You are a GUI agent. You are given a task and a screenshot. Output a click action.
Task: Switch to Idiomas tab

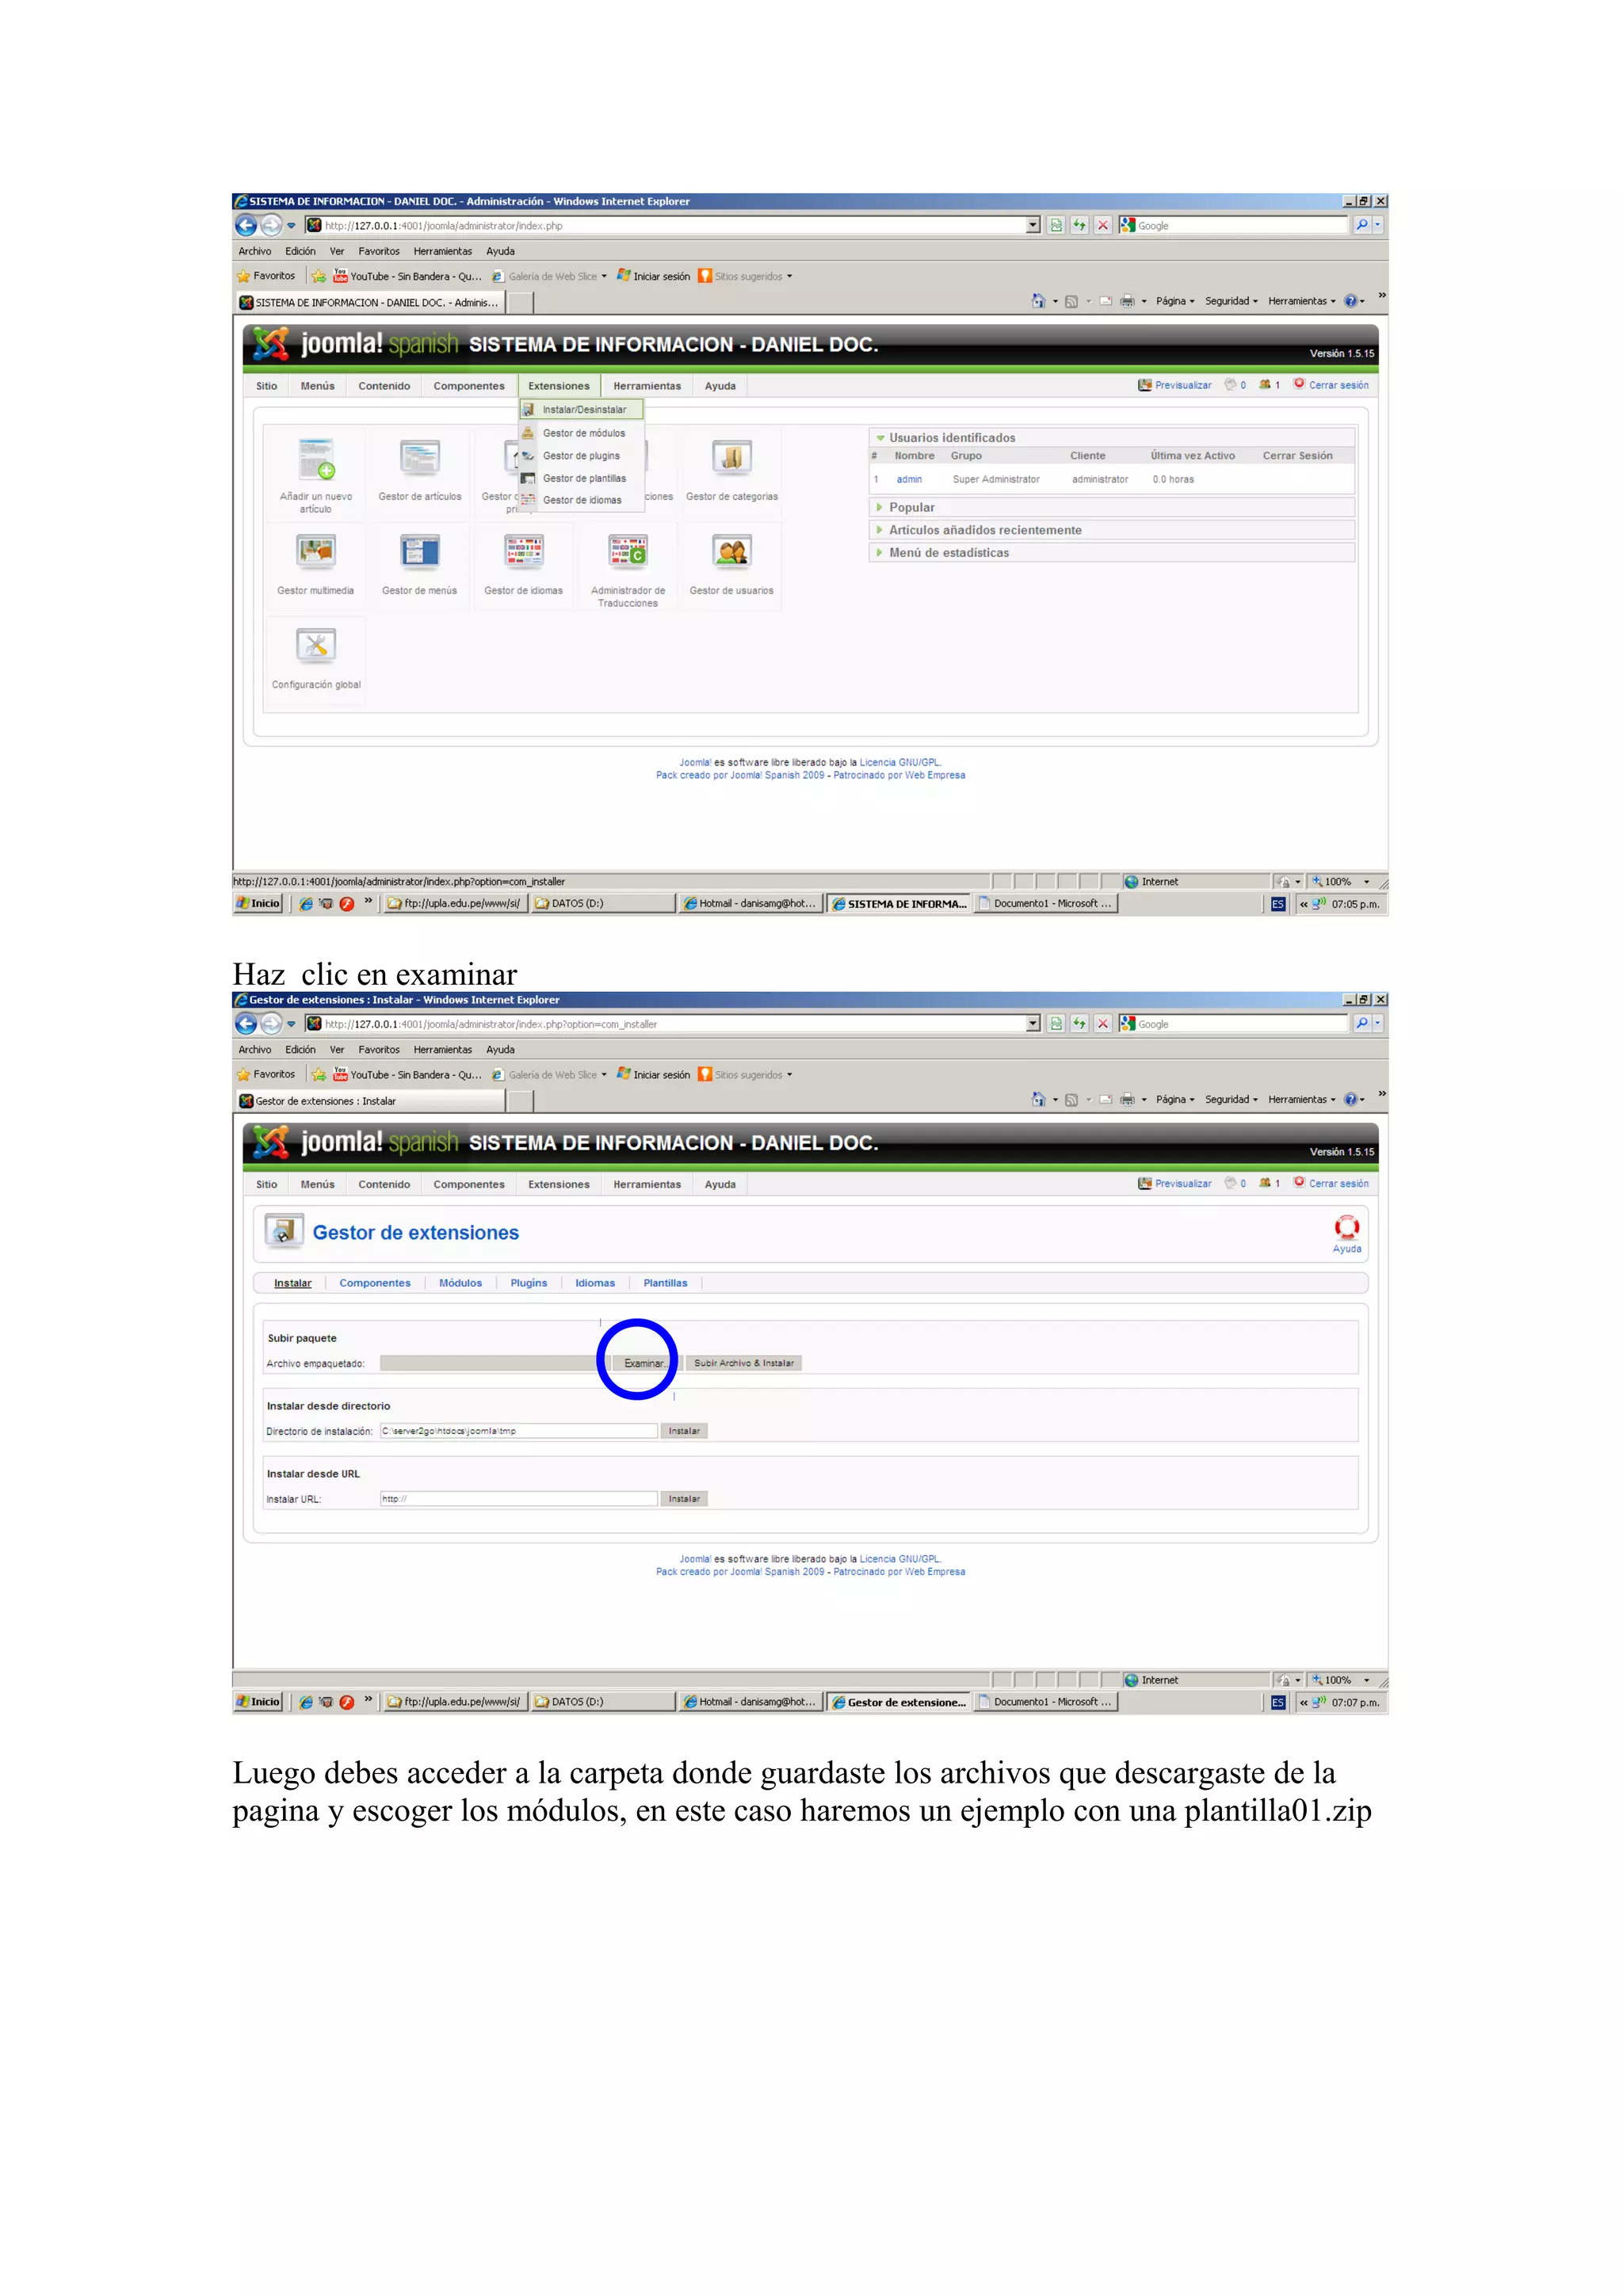pyautogui.click(x=595, y=1283)
